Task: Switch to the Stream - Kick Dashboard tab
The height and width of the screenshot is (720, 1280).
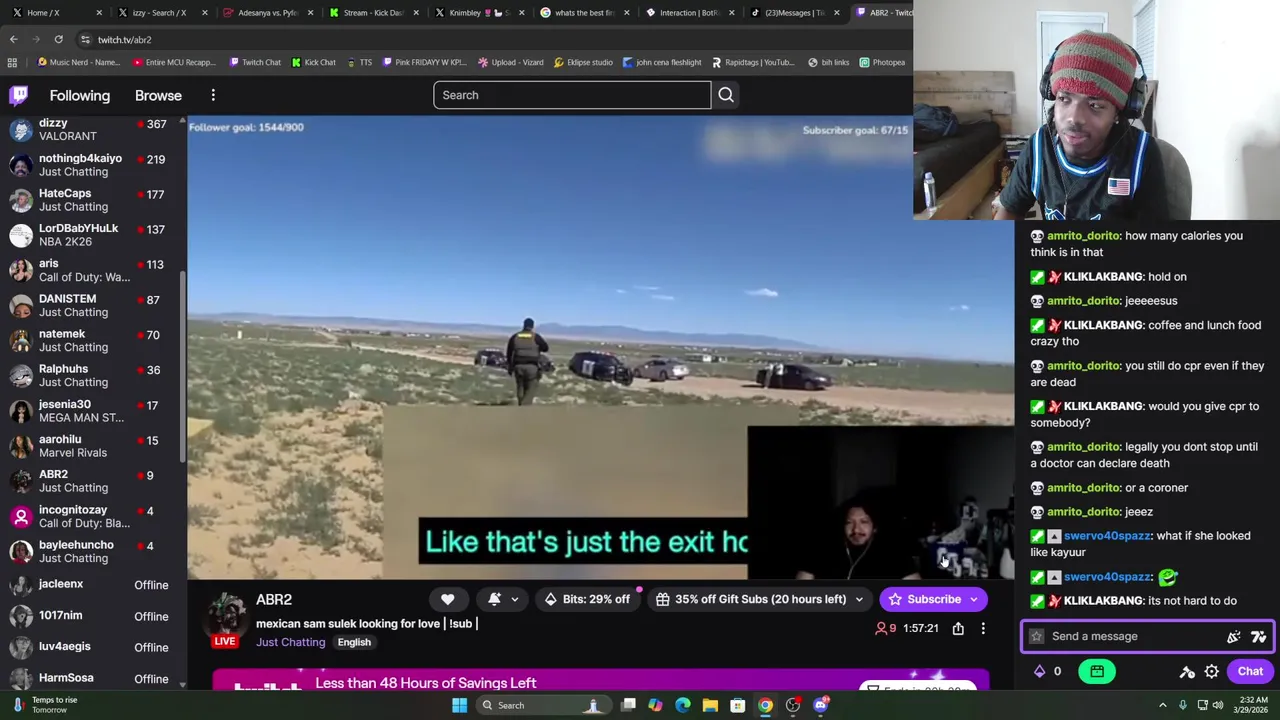Action: click(x=372, y=12)
